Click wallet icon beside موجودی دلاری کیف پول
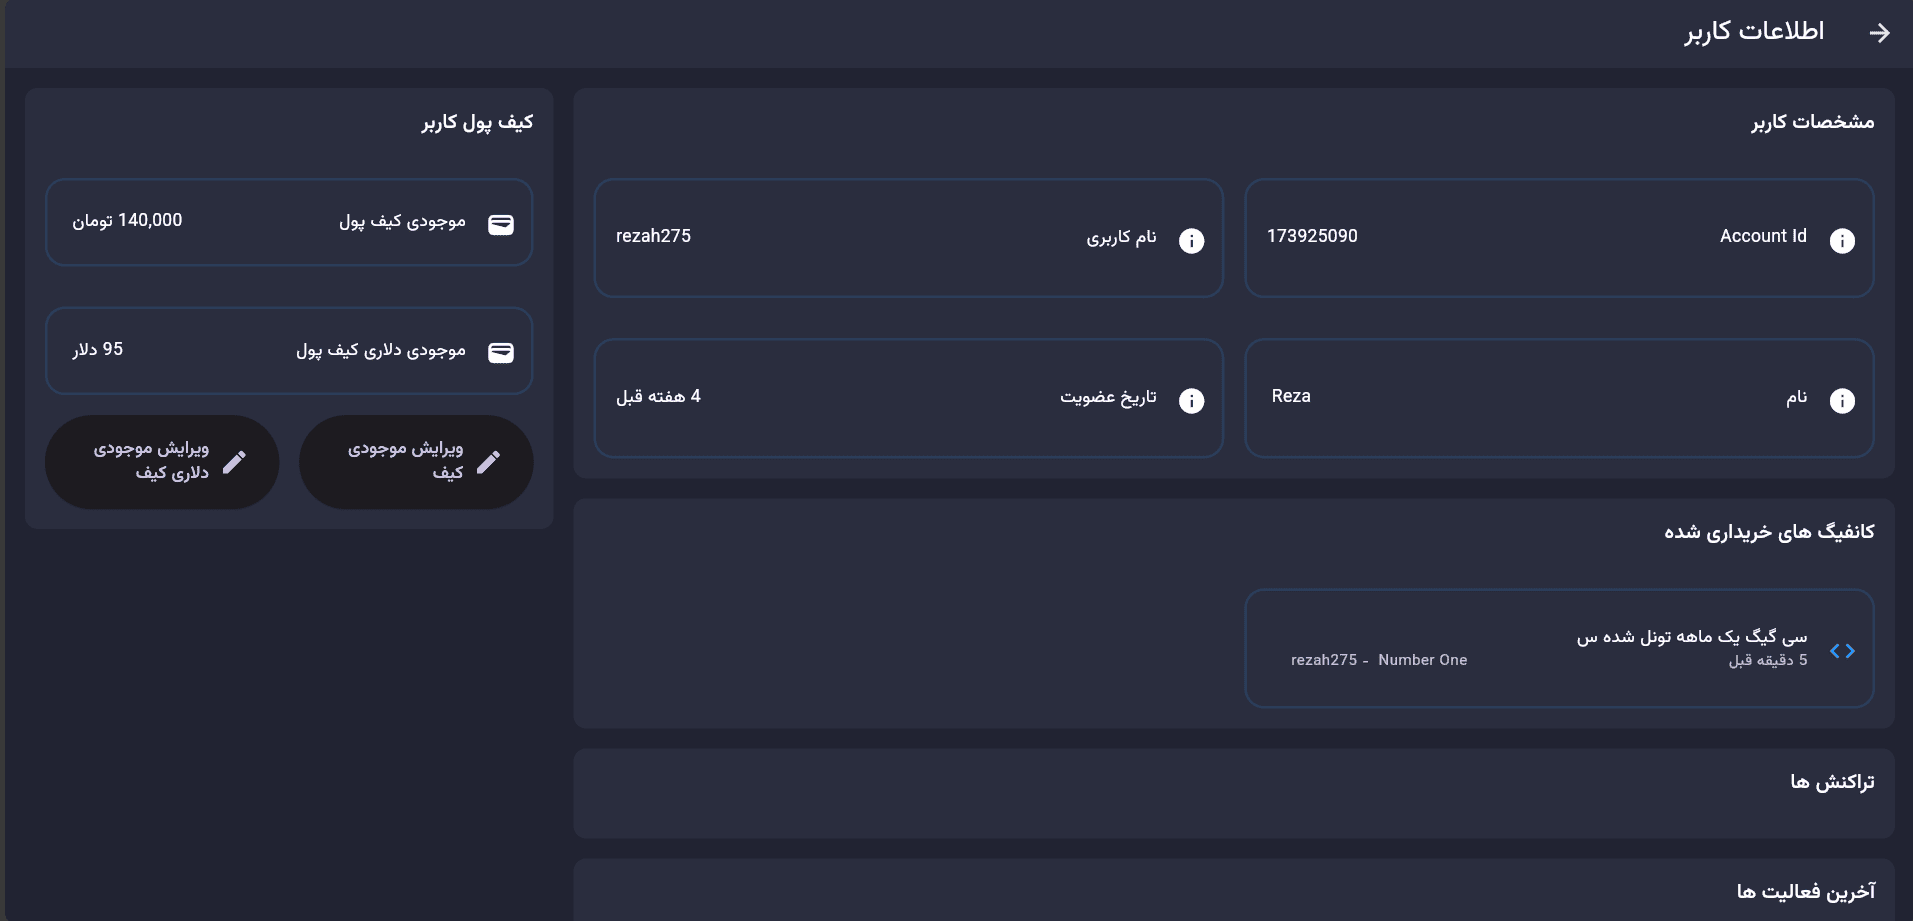The width and height of the screenshot is (1913, 921). click(501, 352)
